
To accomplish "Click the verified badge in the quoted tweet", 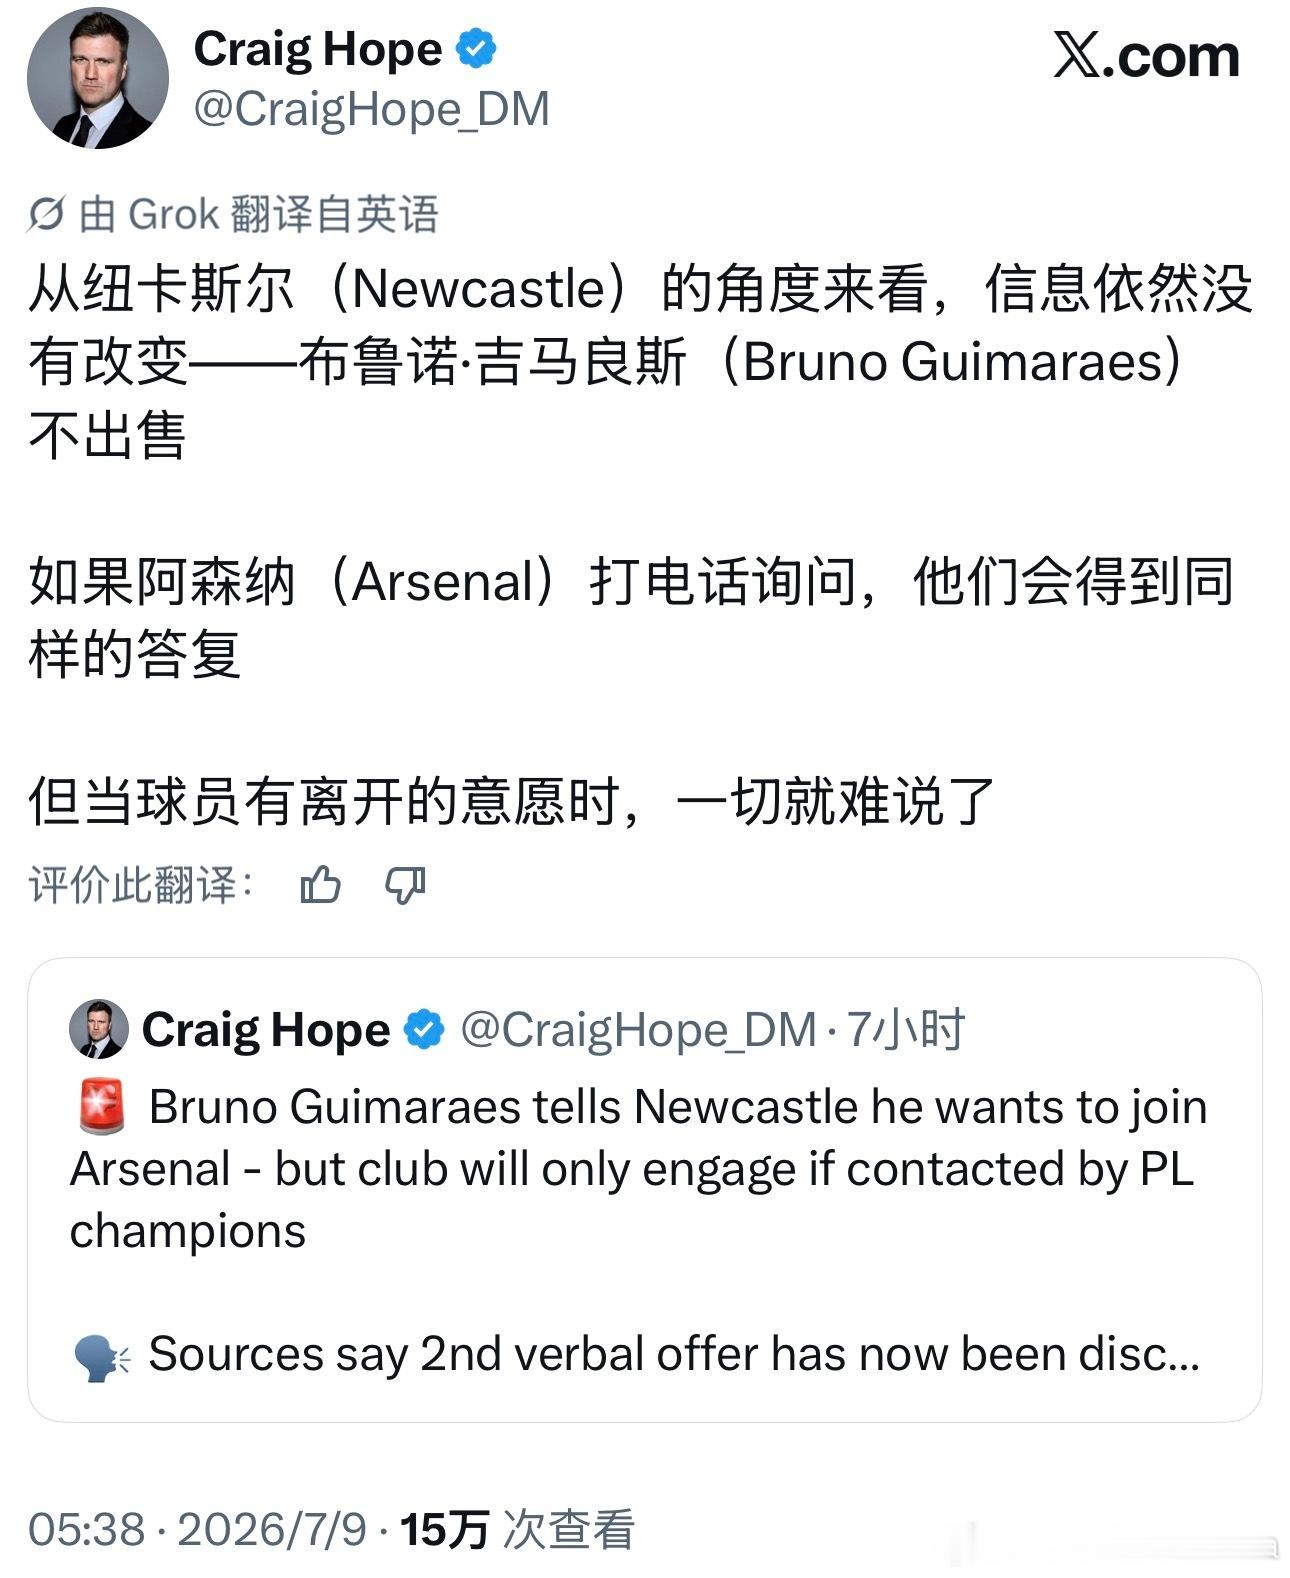I will tap(424, 1029).
